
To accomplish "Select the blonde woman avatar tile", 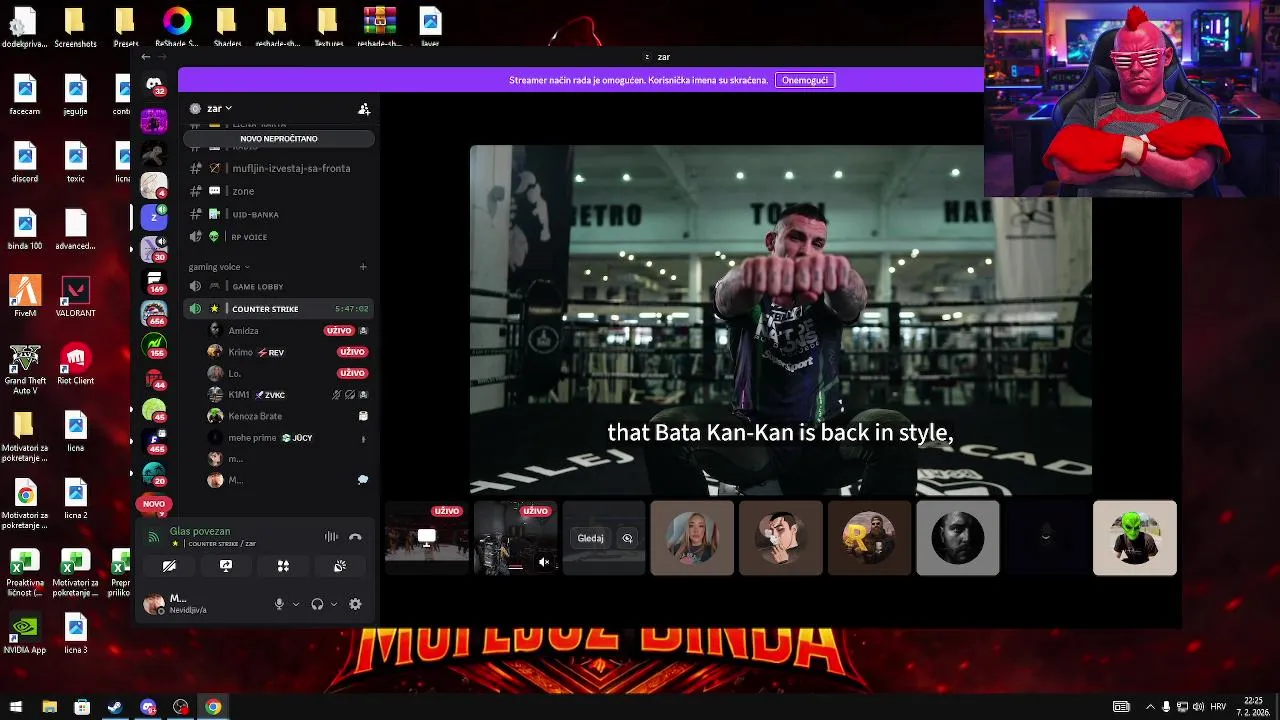I will [692, 538].
